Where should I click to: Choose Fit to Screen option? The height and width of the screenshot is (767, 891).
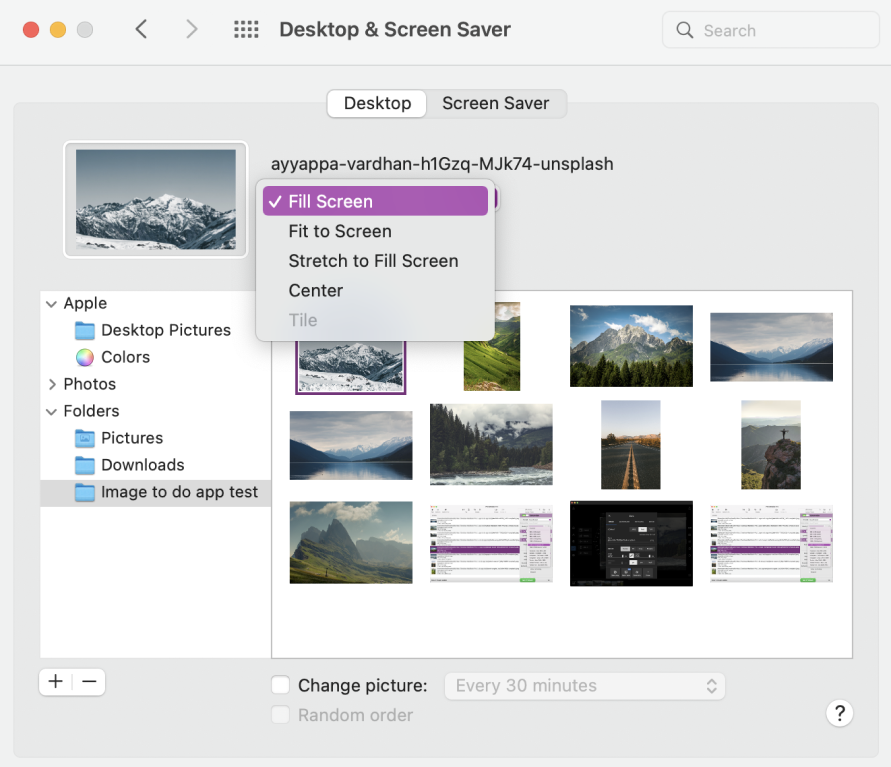pyautogui.click(x=375, y=231)
